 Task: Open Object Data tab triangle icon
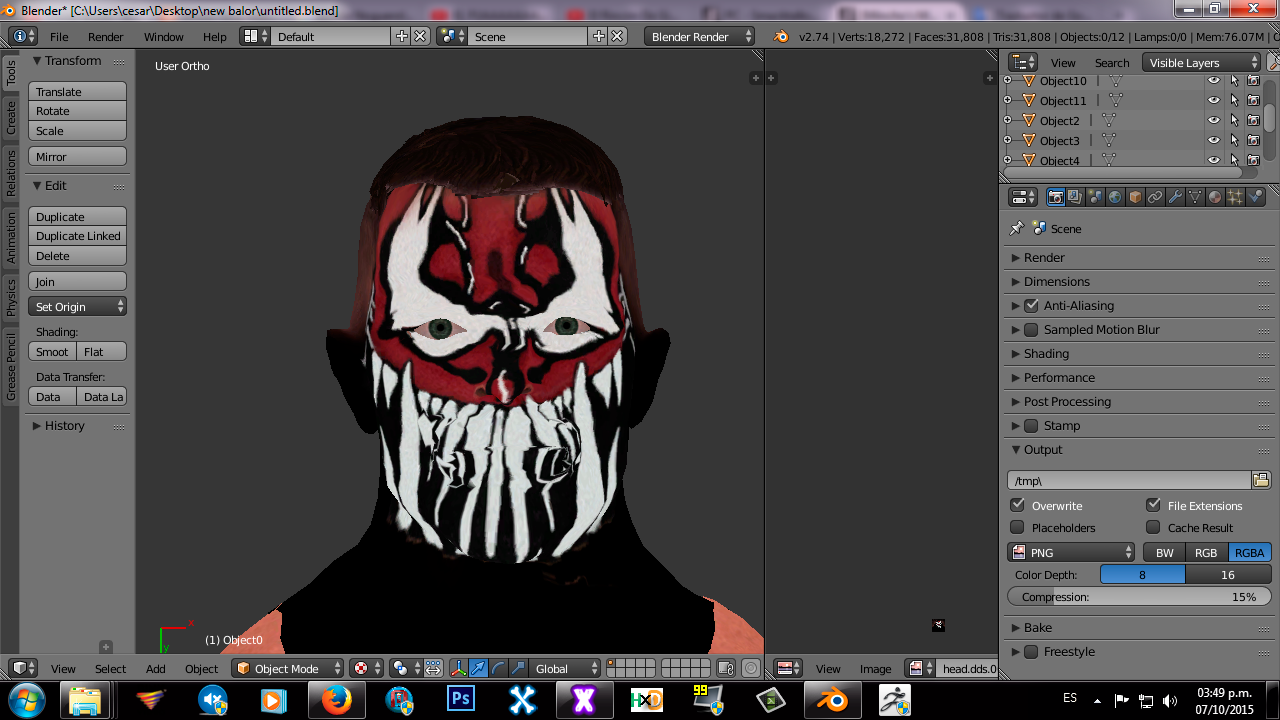tap(1195, 197)
